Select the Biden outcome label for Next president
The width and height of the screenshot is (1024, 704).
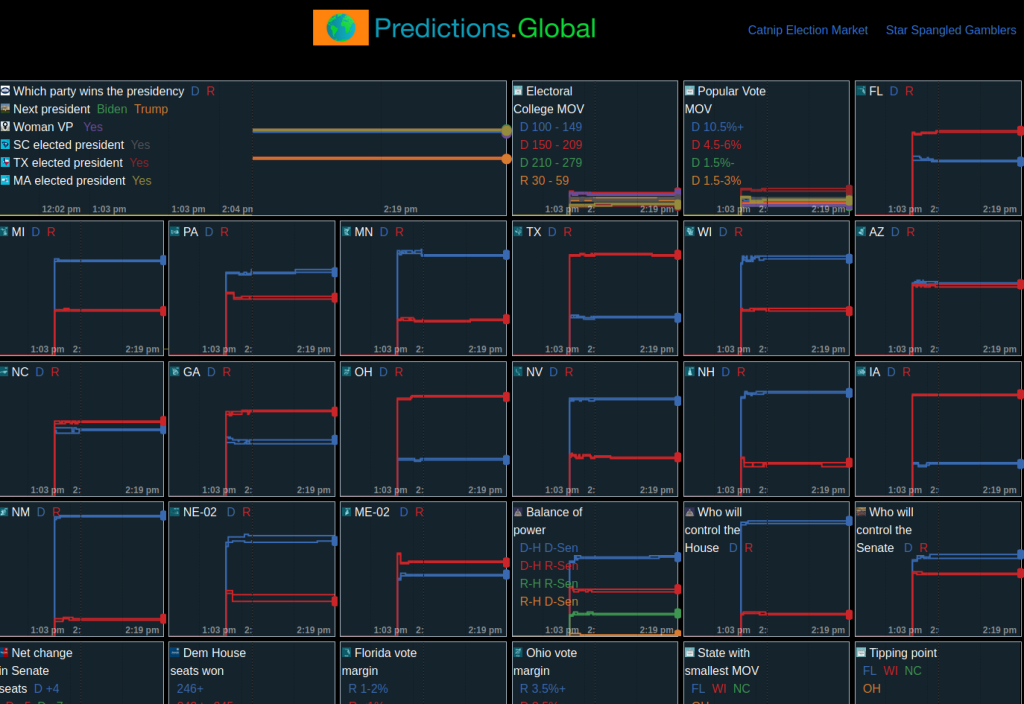[112, 109]
